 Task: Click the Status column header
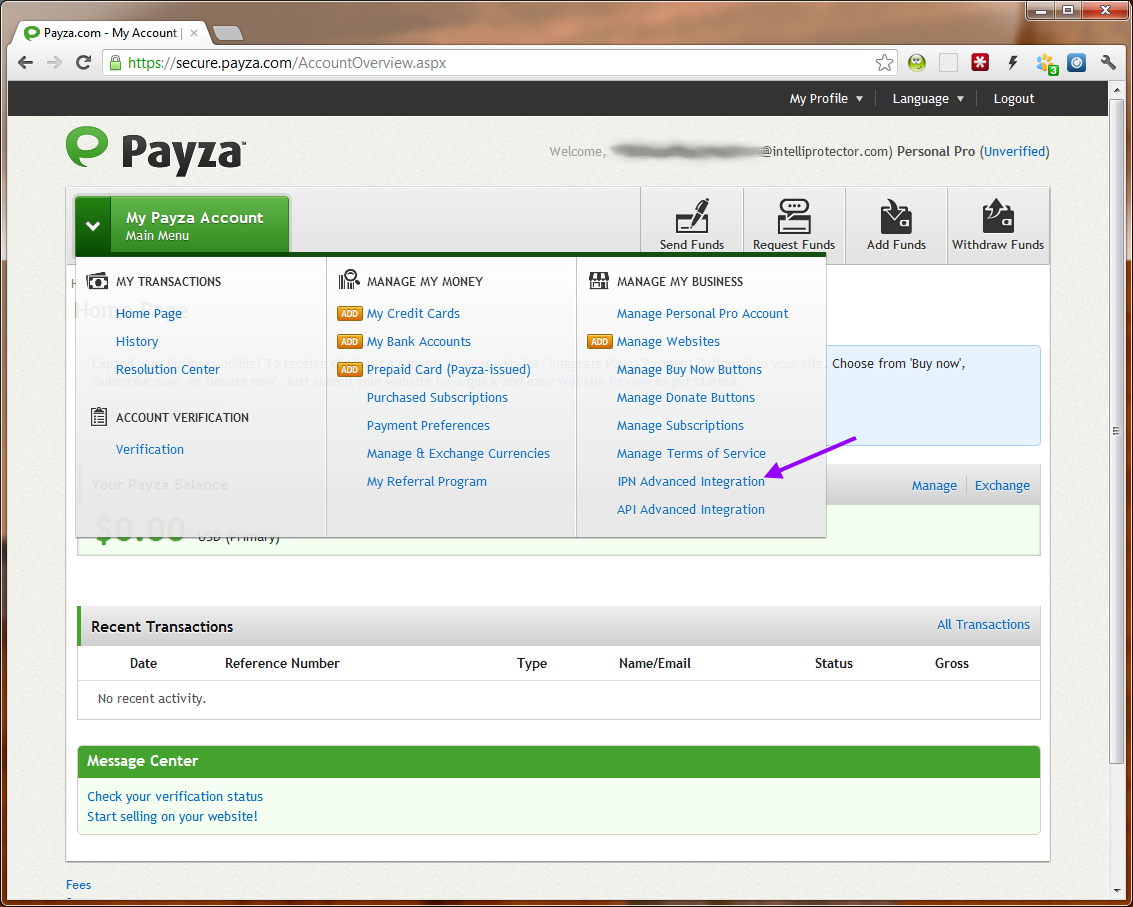[x=834, y=663]
